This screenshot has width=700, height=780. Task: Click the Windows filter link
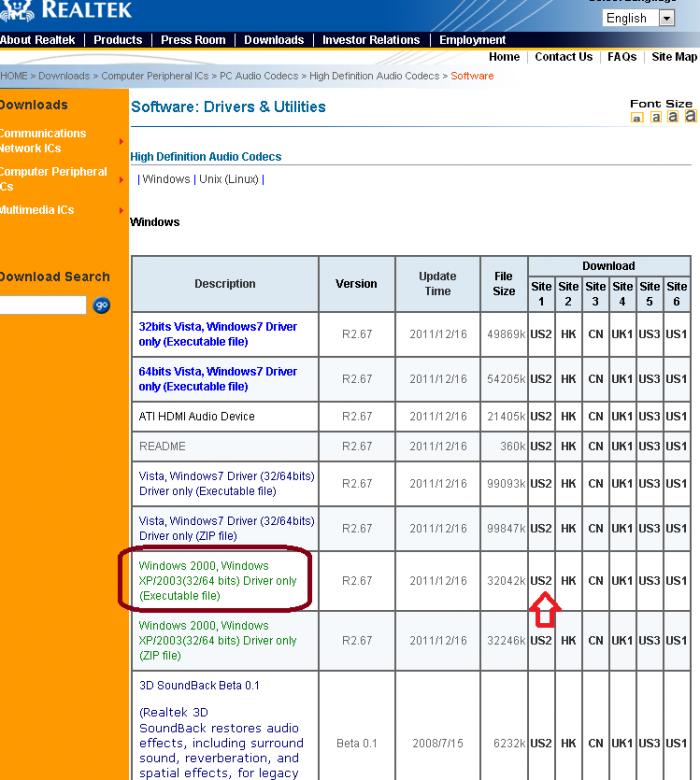coord(166,179)
